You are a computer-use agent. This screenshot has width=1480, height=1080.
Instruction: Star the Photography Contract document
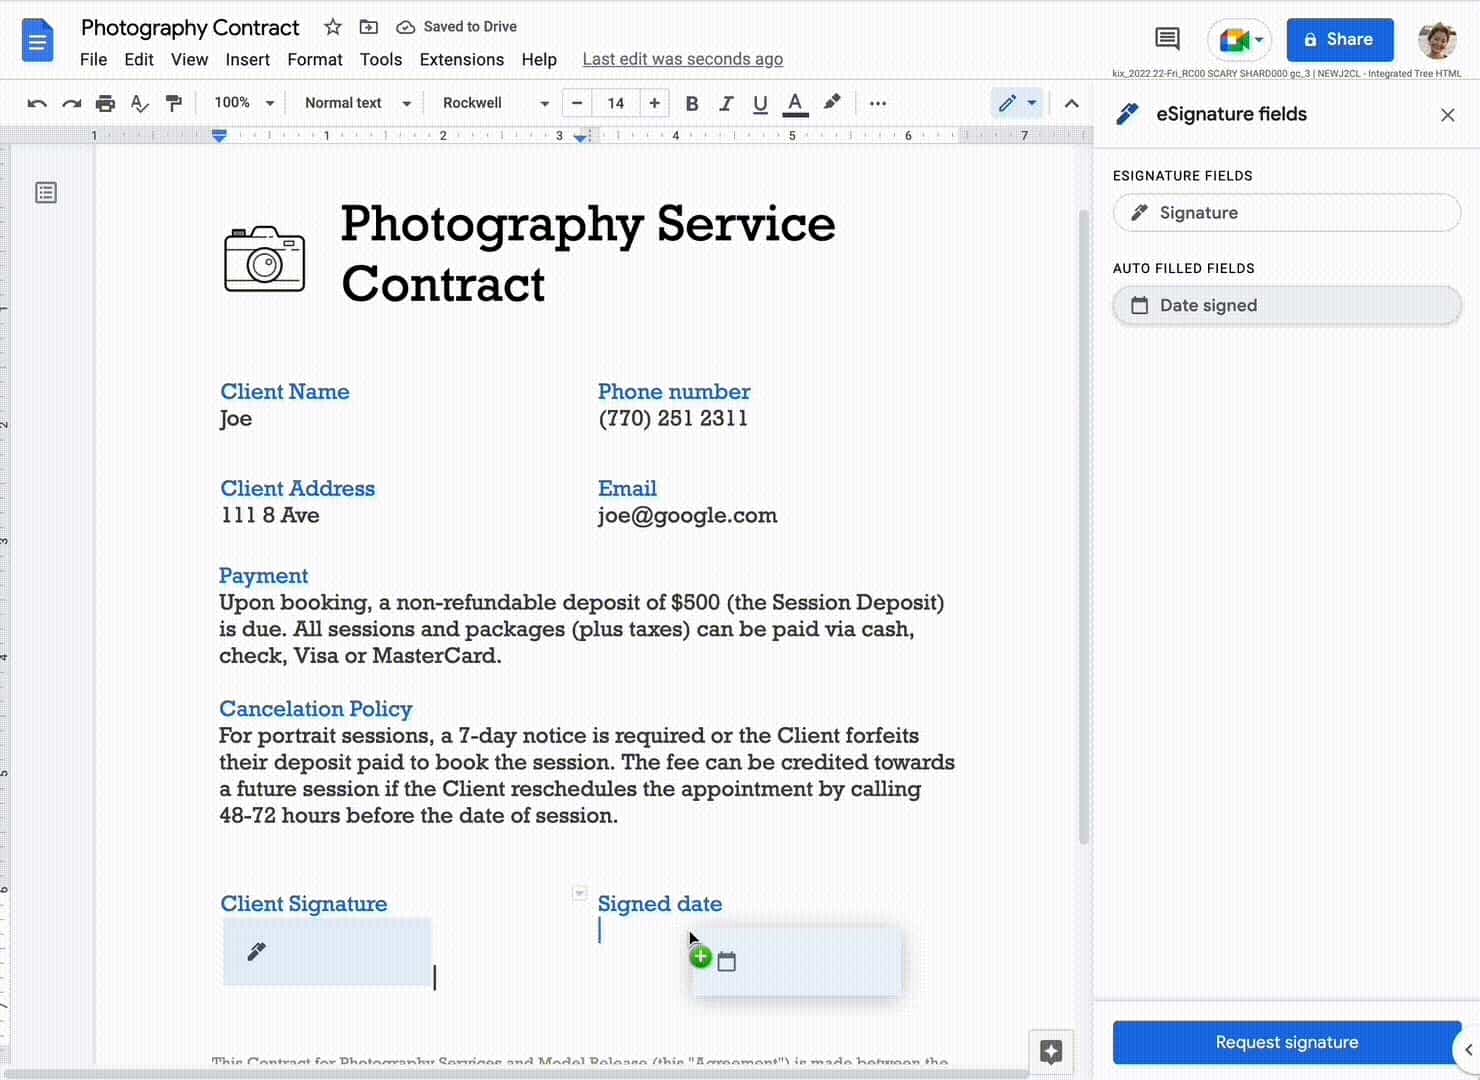[333, 27]
